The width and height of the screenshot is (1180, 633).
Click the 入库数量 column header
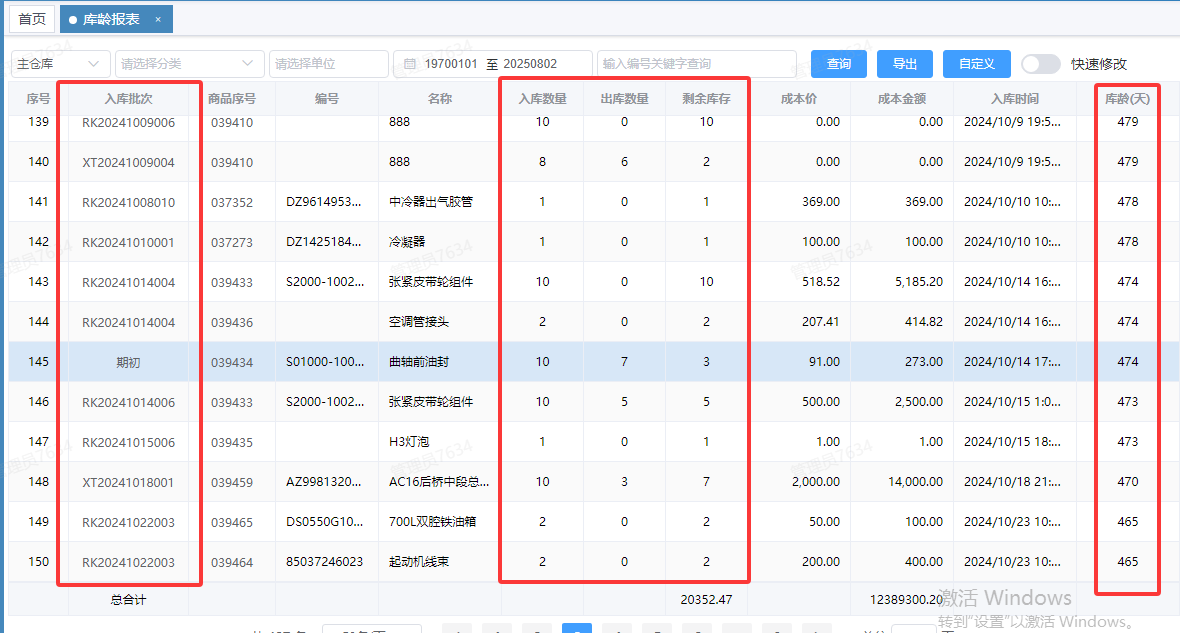point(542,98)
